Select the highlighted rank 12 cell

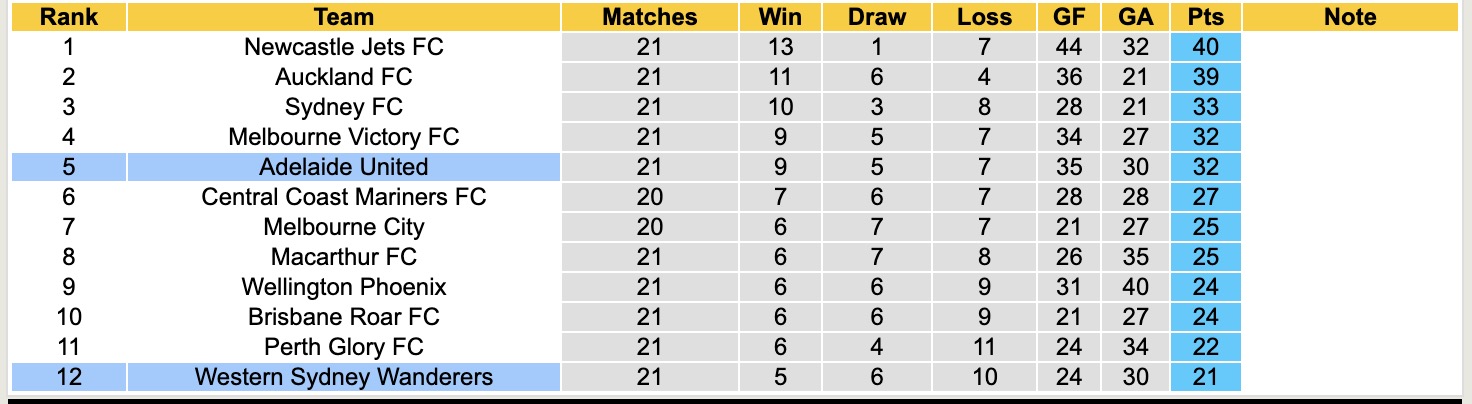pyautogui.click(x=68, y=377)
